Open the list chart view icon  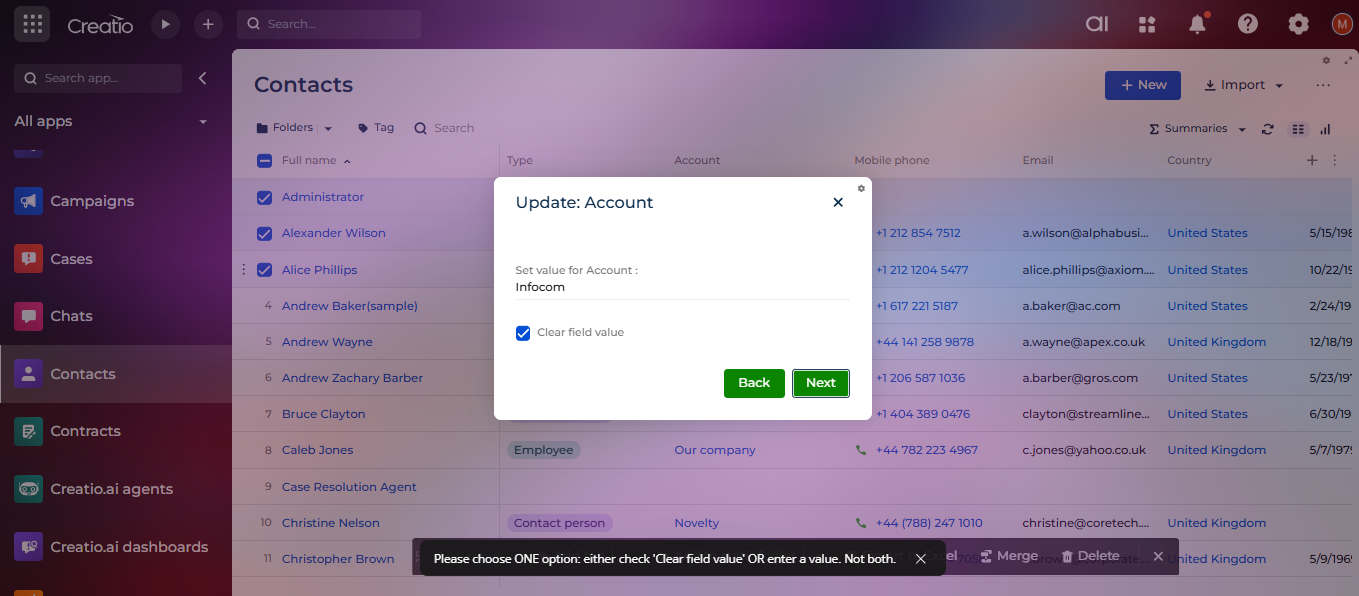click(x=1325, y=129)
